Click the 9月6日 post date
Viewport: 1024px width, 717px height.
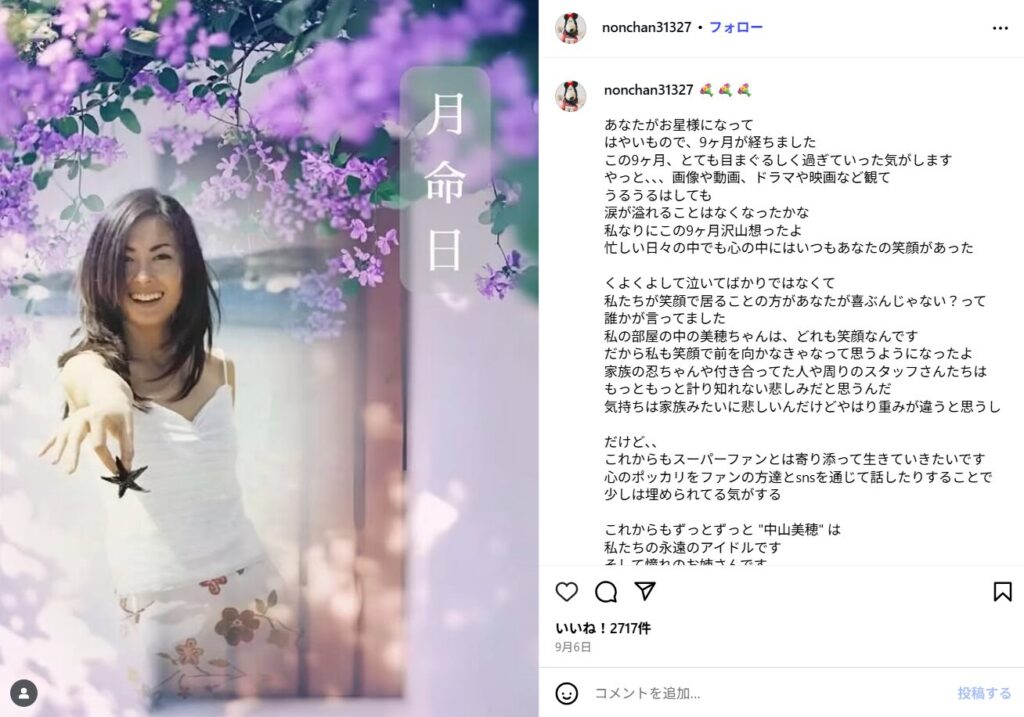click(573, 647)
